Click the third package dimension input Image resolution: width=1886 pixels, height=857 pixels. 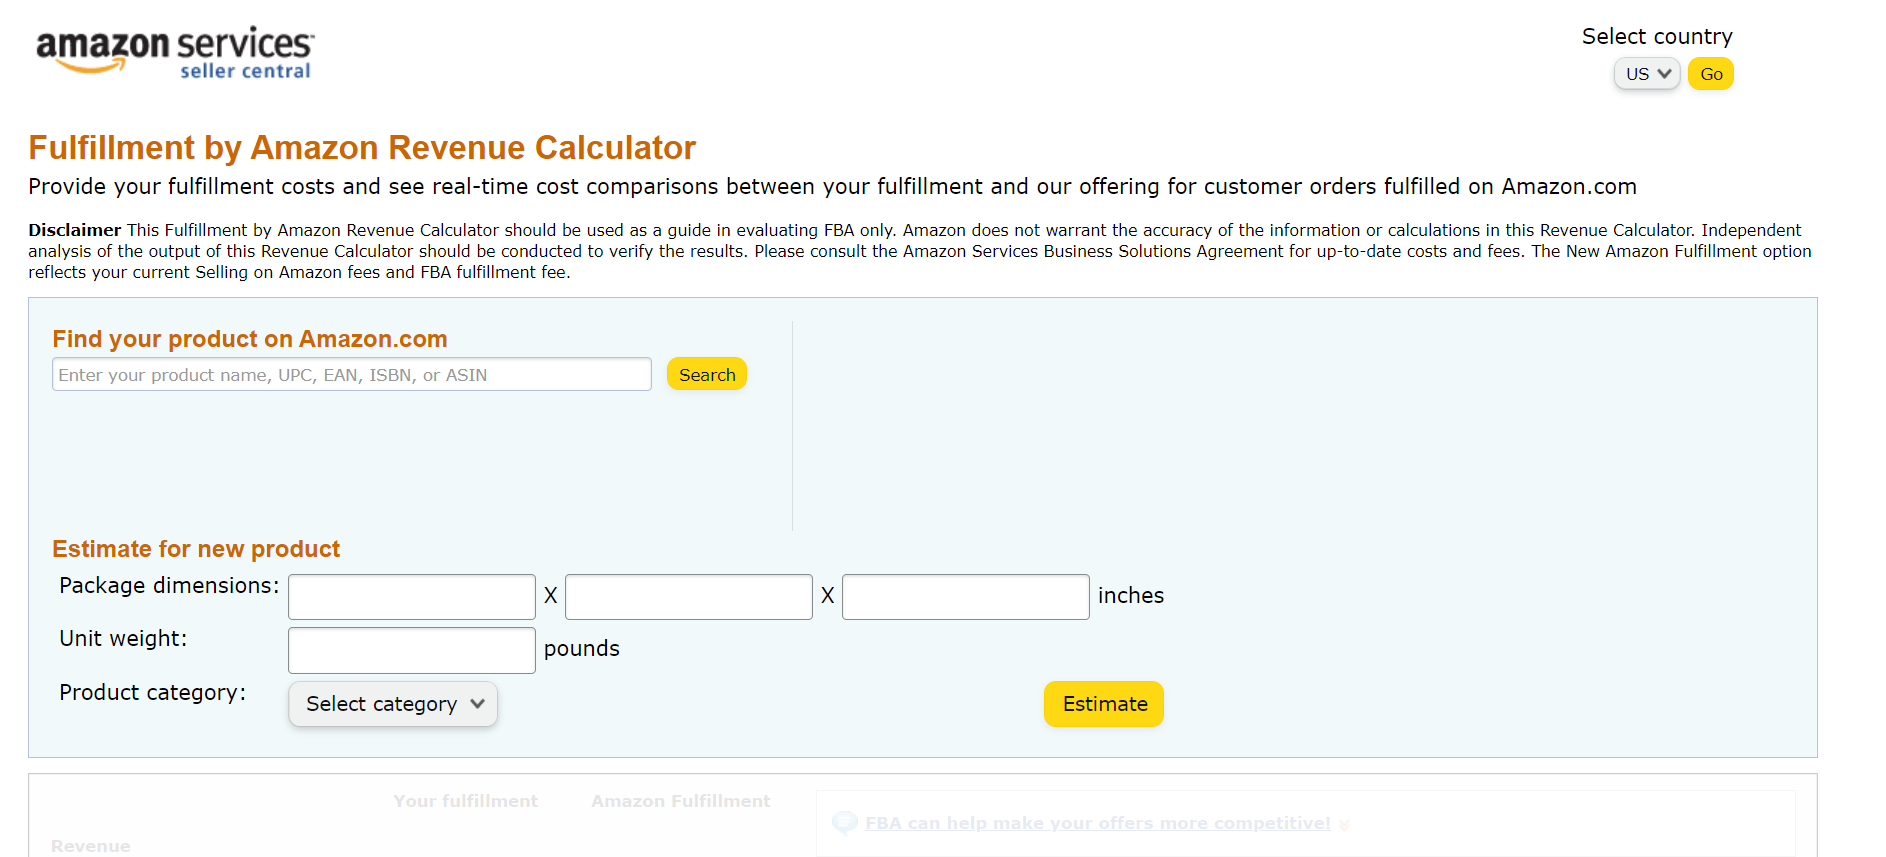click(x=966, y=597)
